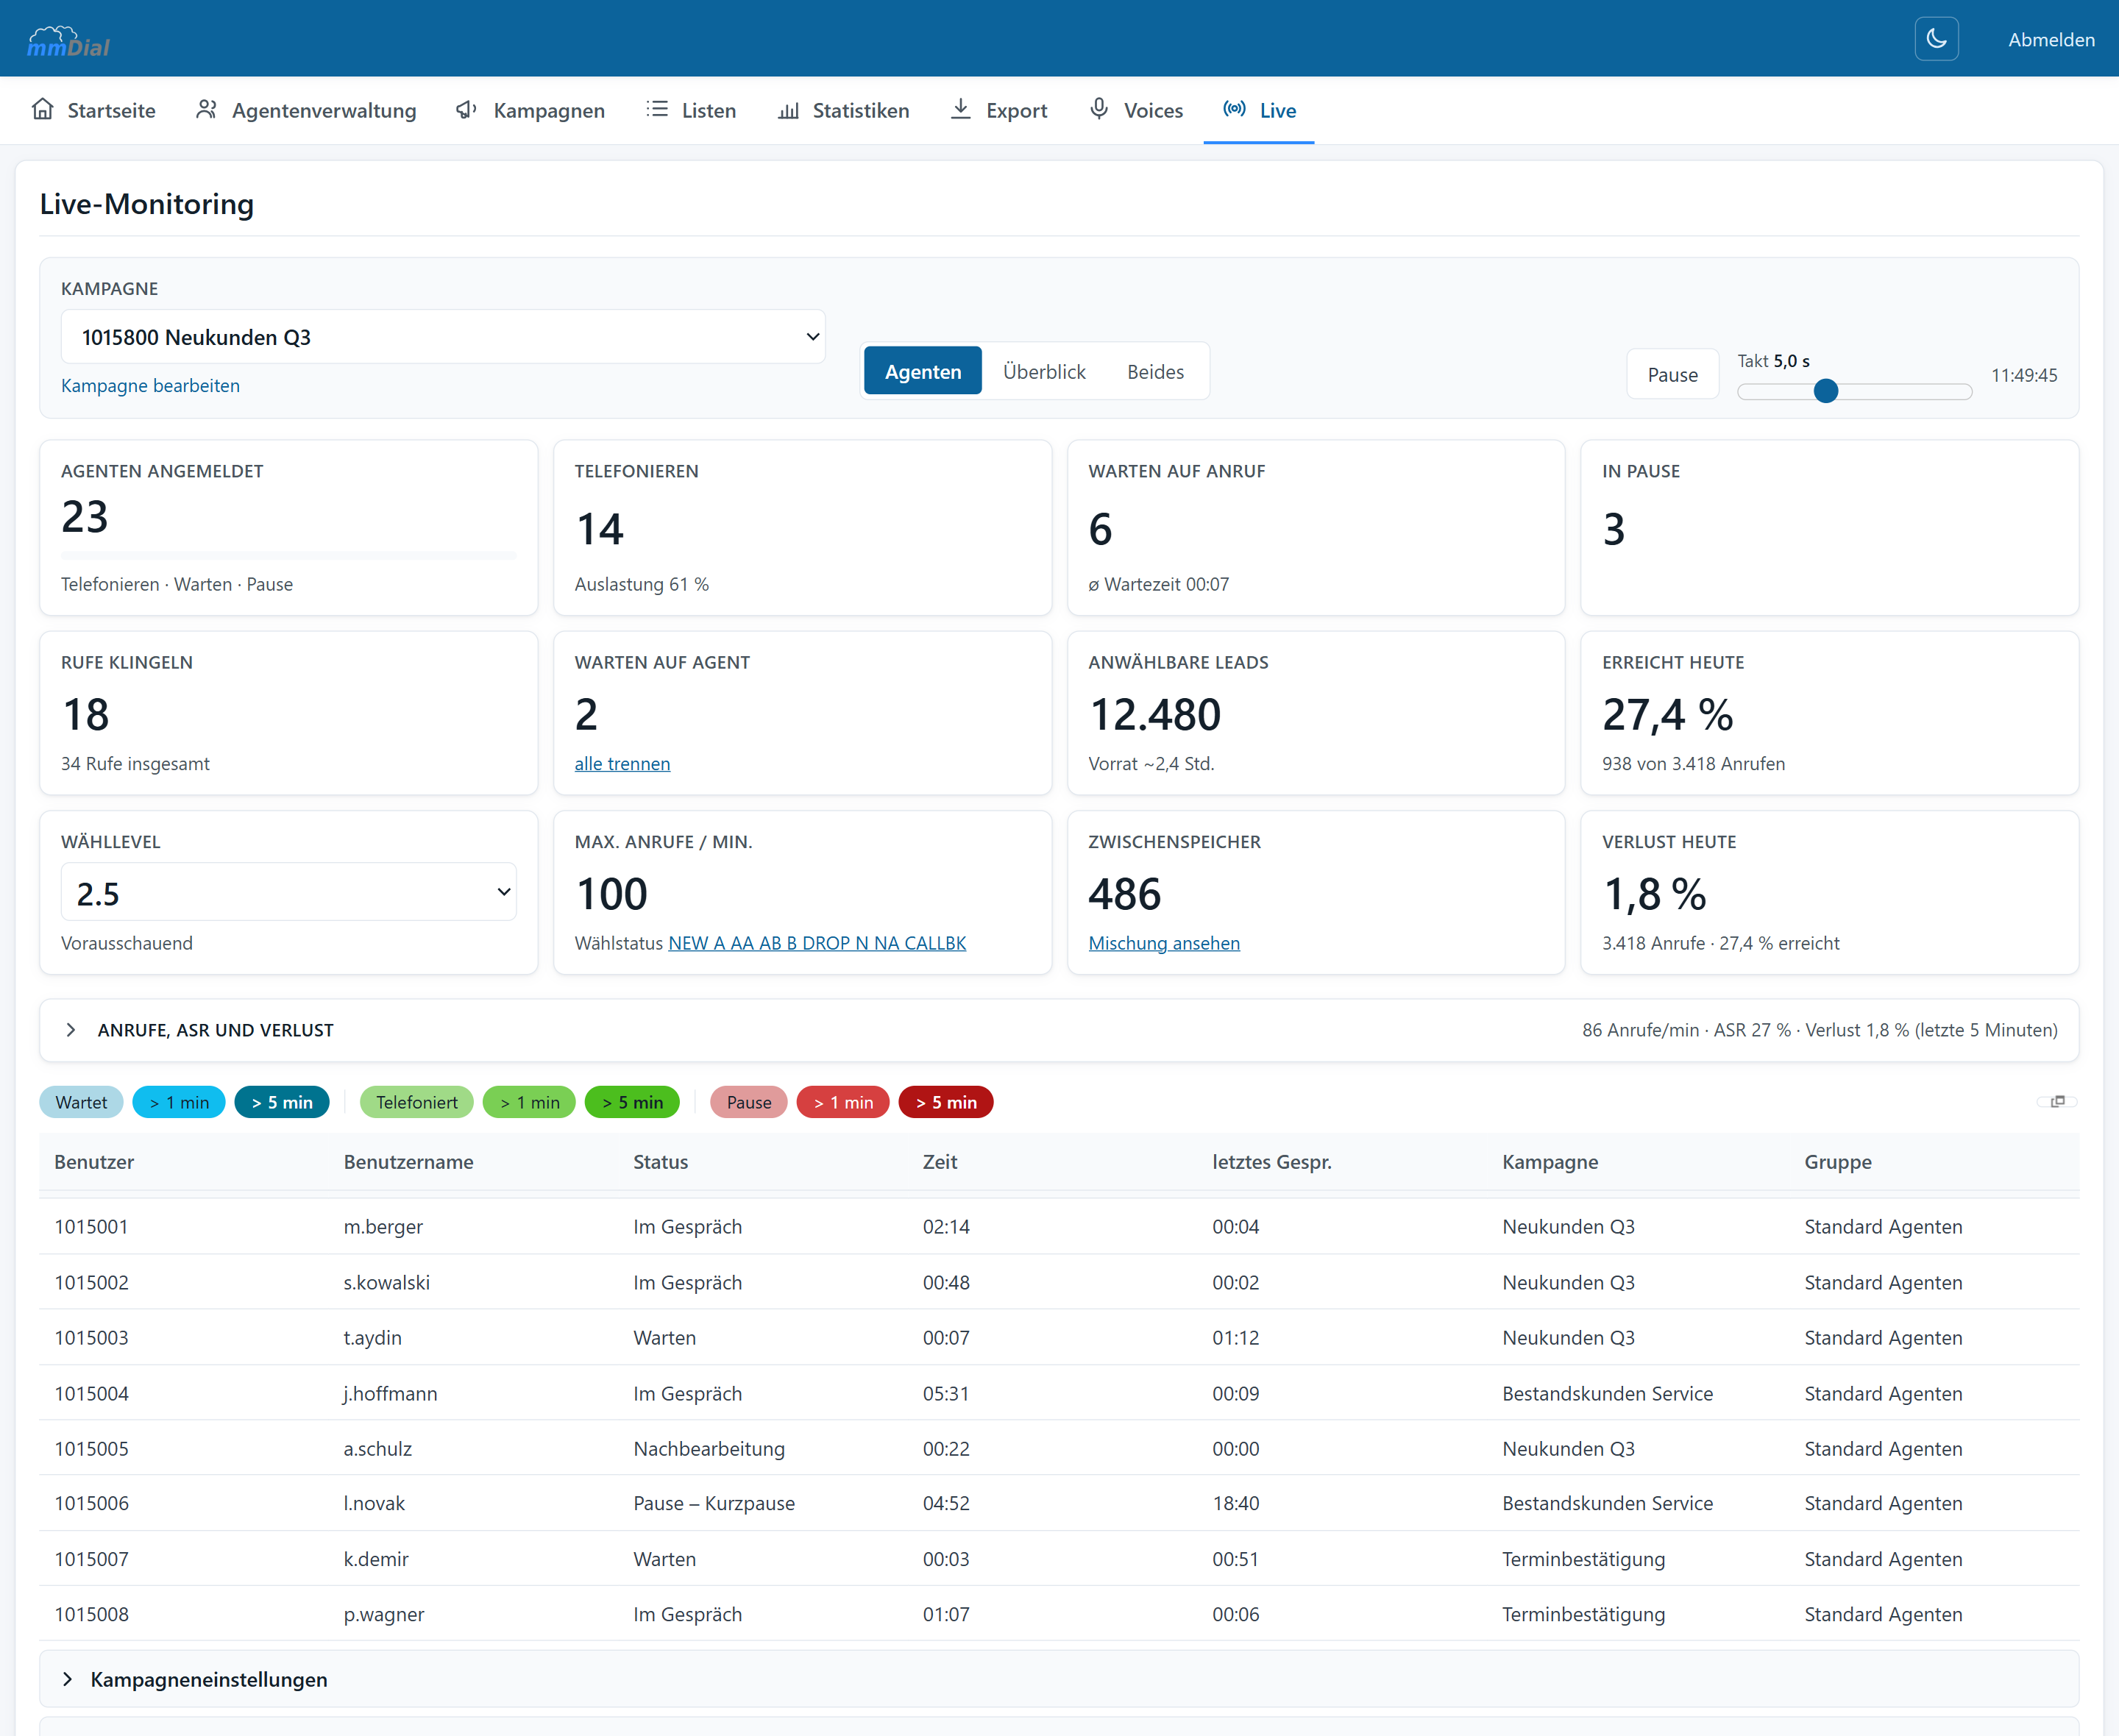Screen dimensions: 2119x1736
Task: Click Pause – Kurzpause status of l.novak
Action: click(x=713, y=1503)
